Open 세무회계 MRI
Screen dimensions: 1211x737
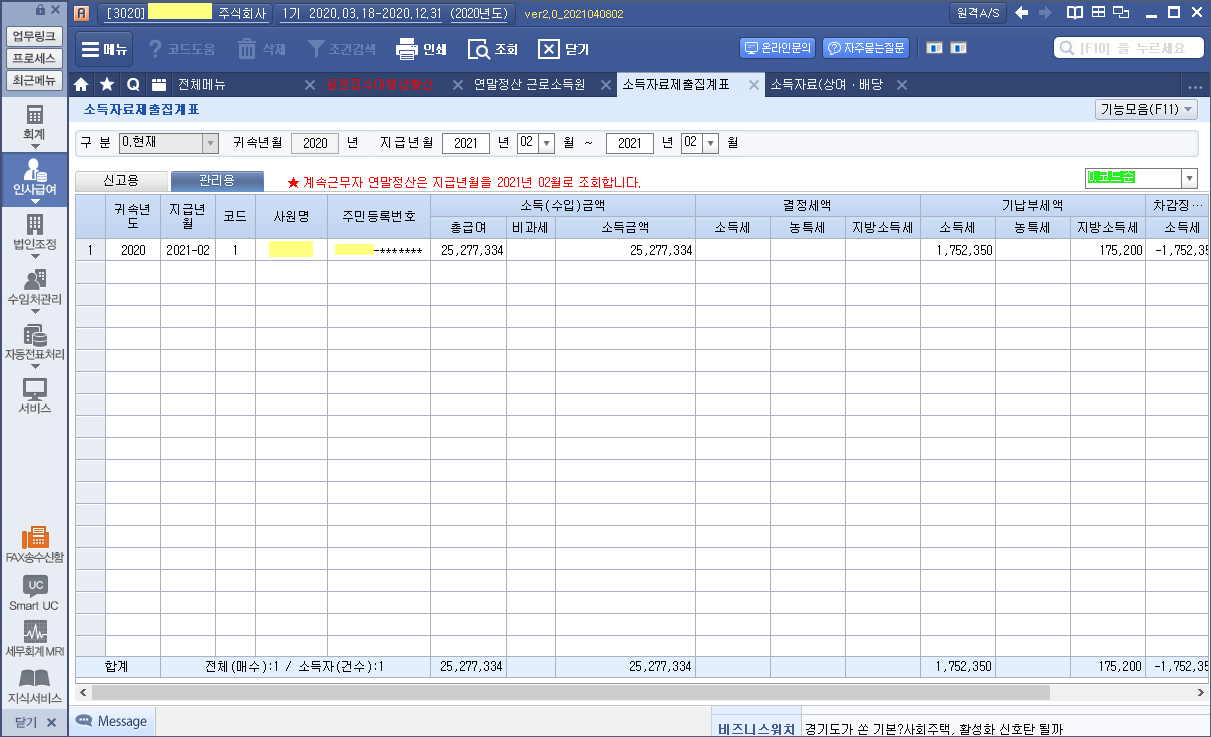(x=34, y=640)
